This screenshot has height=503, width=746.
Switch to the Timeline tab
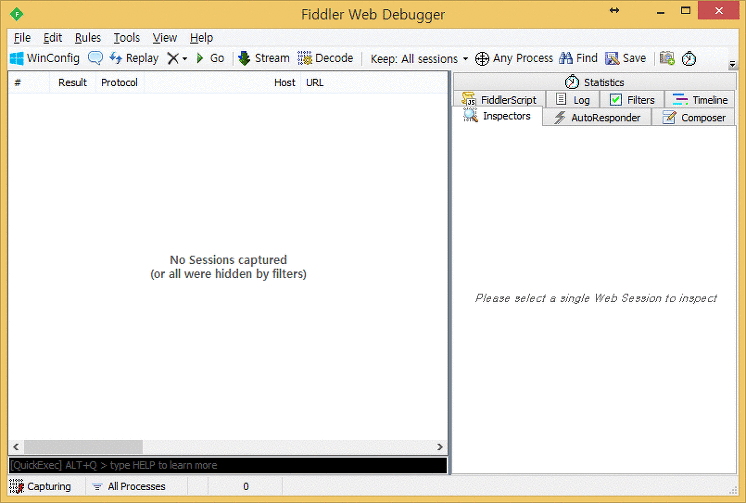pos(700,99)
